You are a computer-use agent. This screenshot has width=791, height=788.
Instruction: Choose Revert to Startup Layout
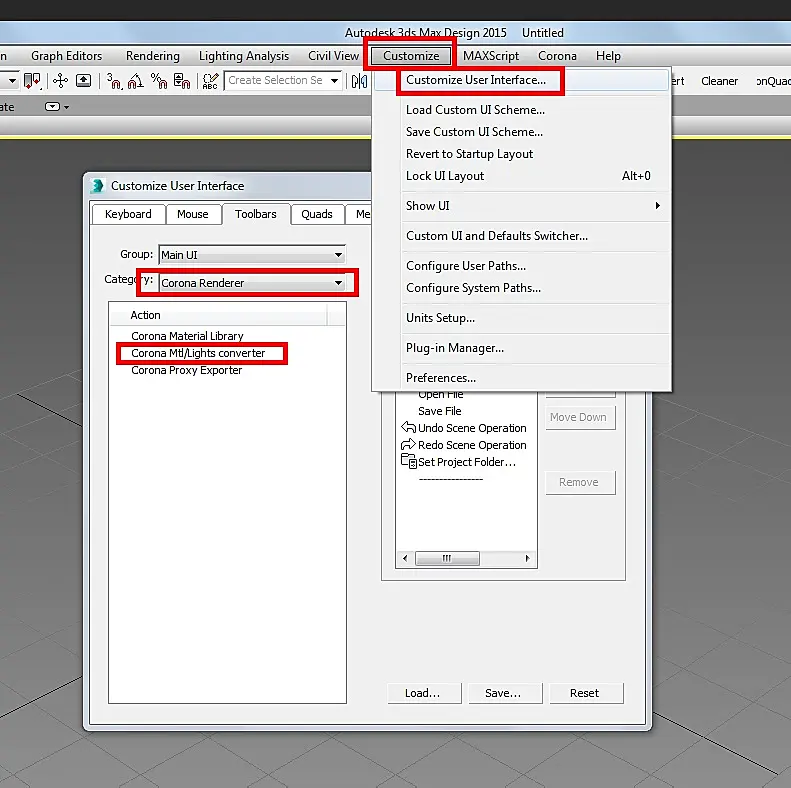(522, 154)
